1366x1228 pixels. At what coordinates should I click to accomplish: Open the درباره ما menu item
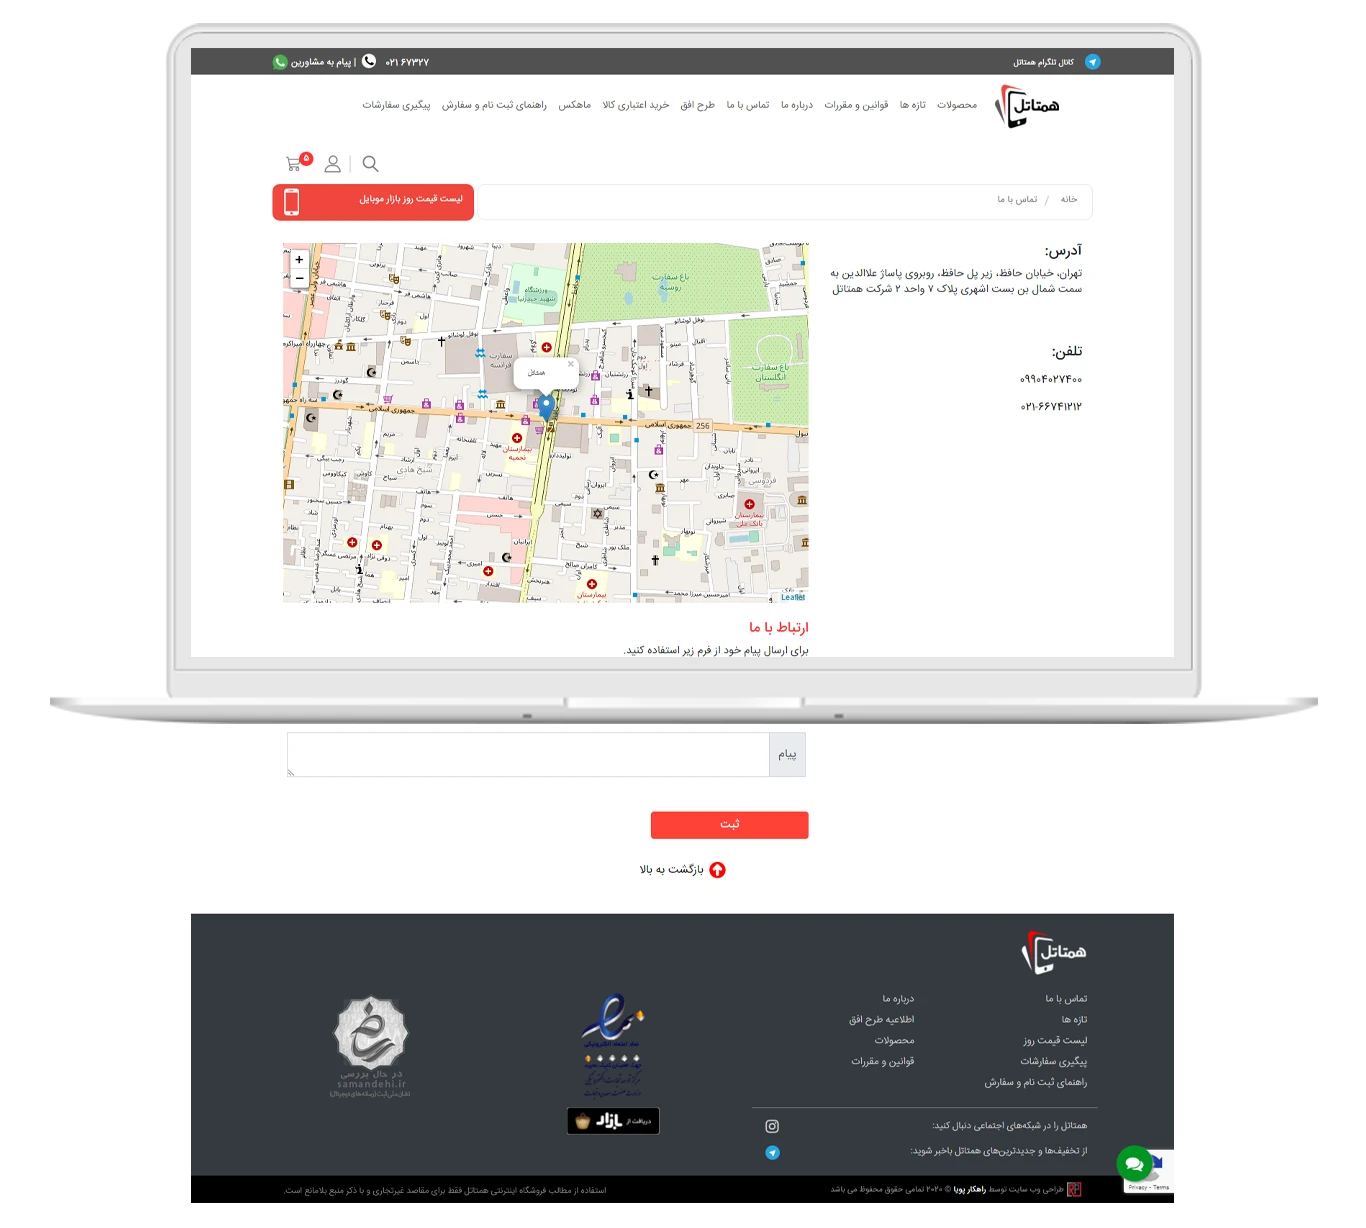(796, 105)
